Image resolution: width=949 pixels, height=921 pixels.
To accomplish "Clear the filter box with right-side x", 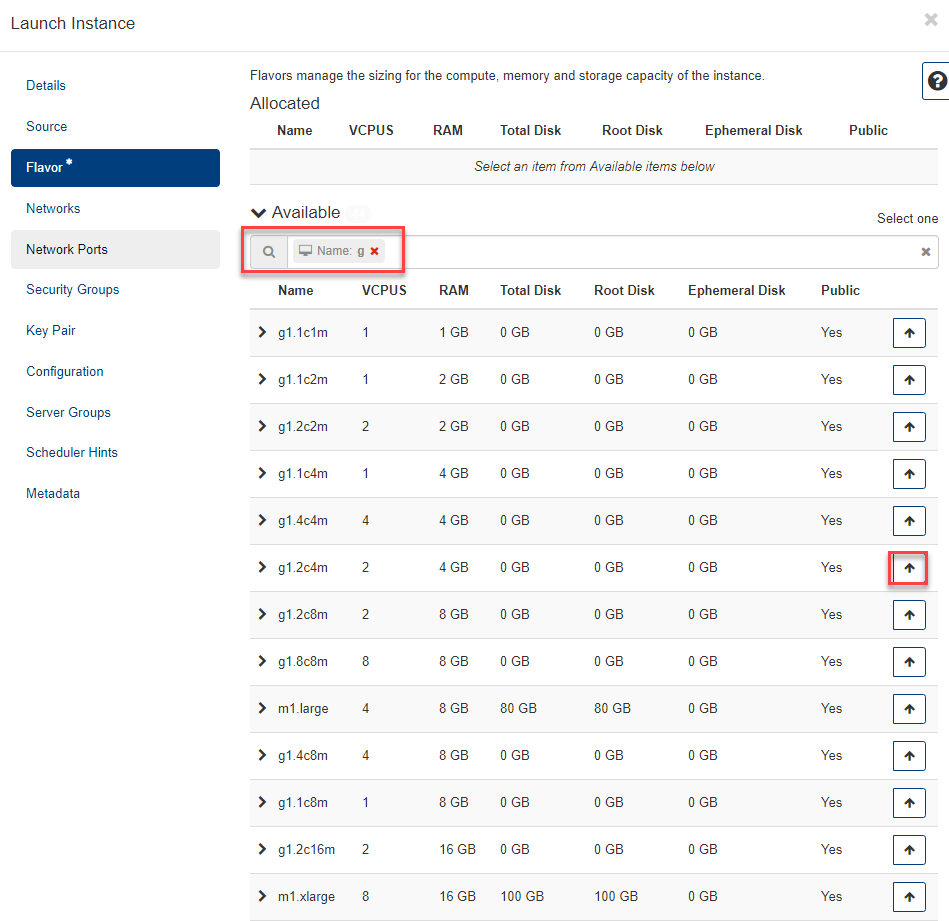I will [x=925, y=252].
